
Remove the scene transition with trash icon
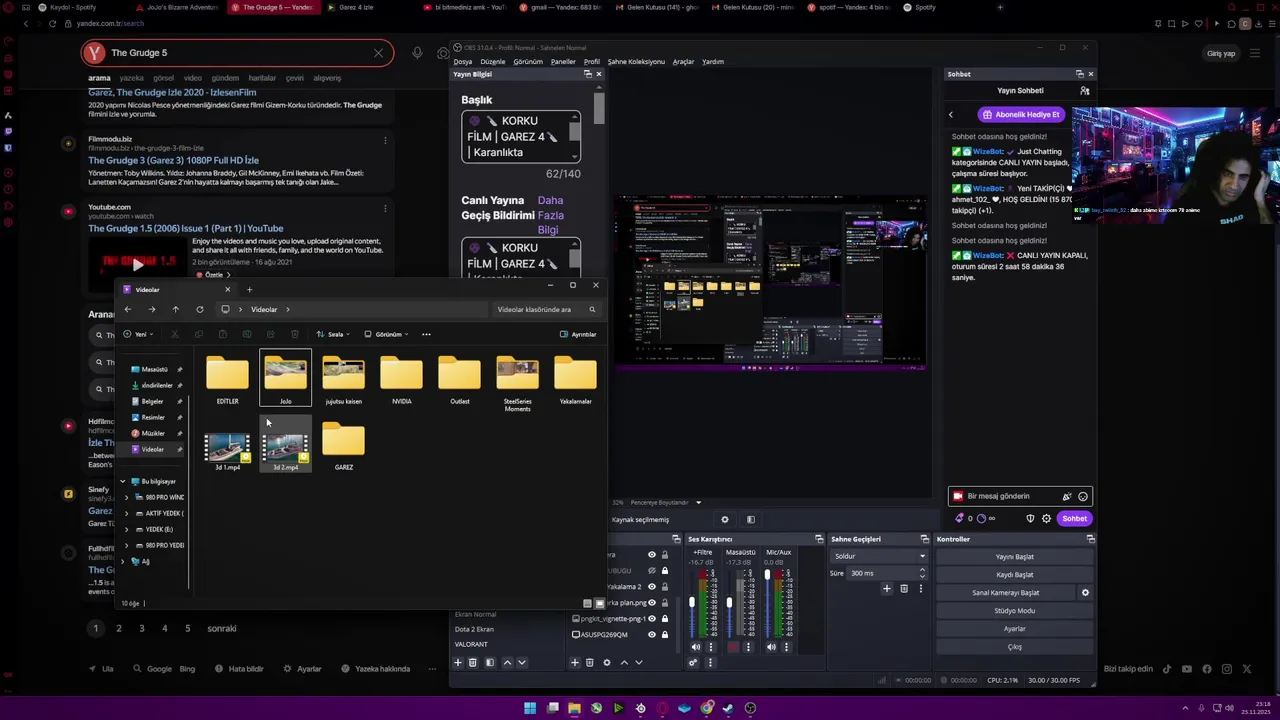[904, 588]
